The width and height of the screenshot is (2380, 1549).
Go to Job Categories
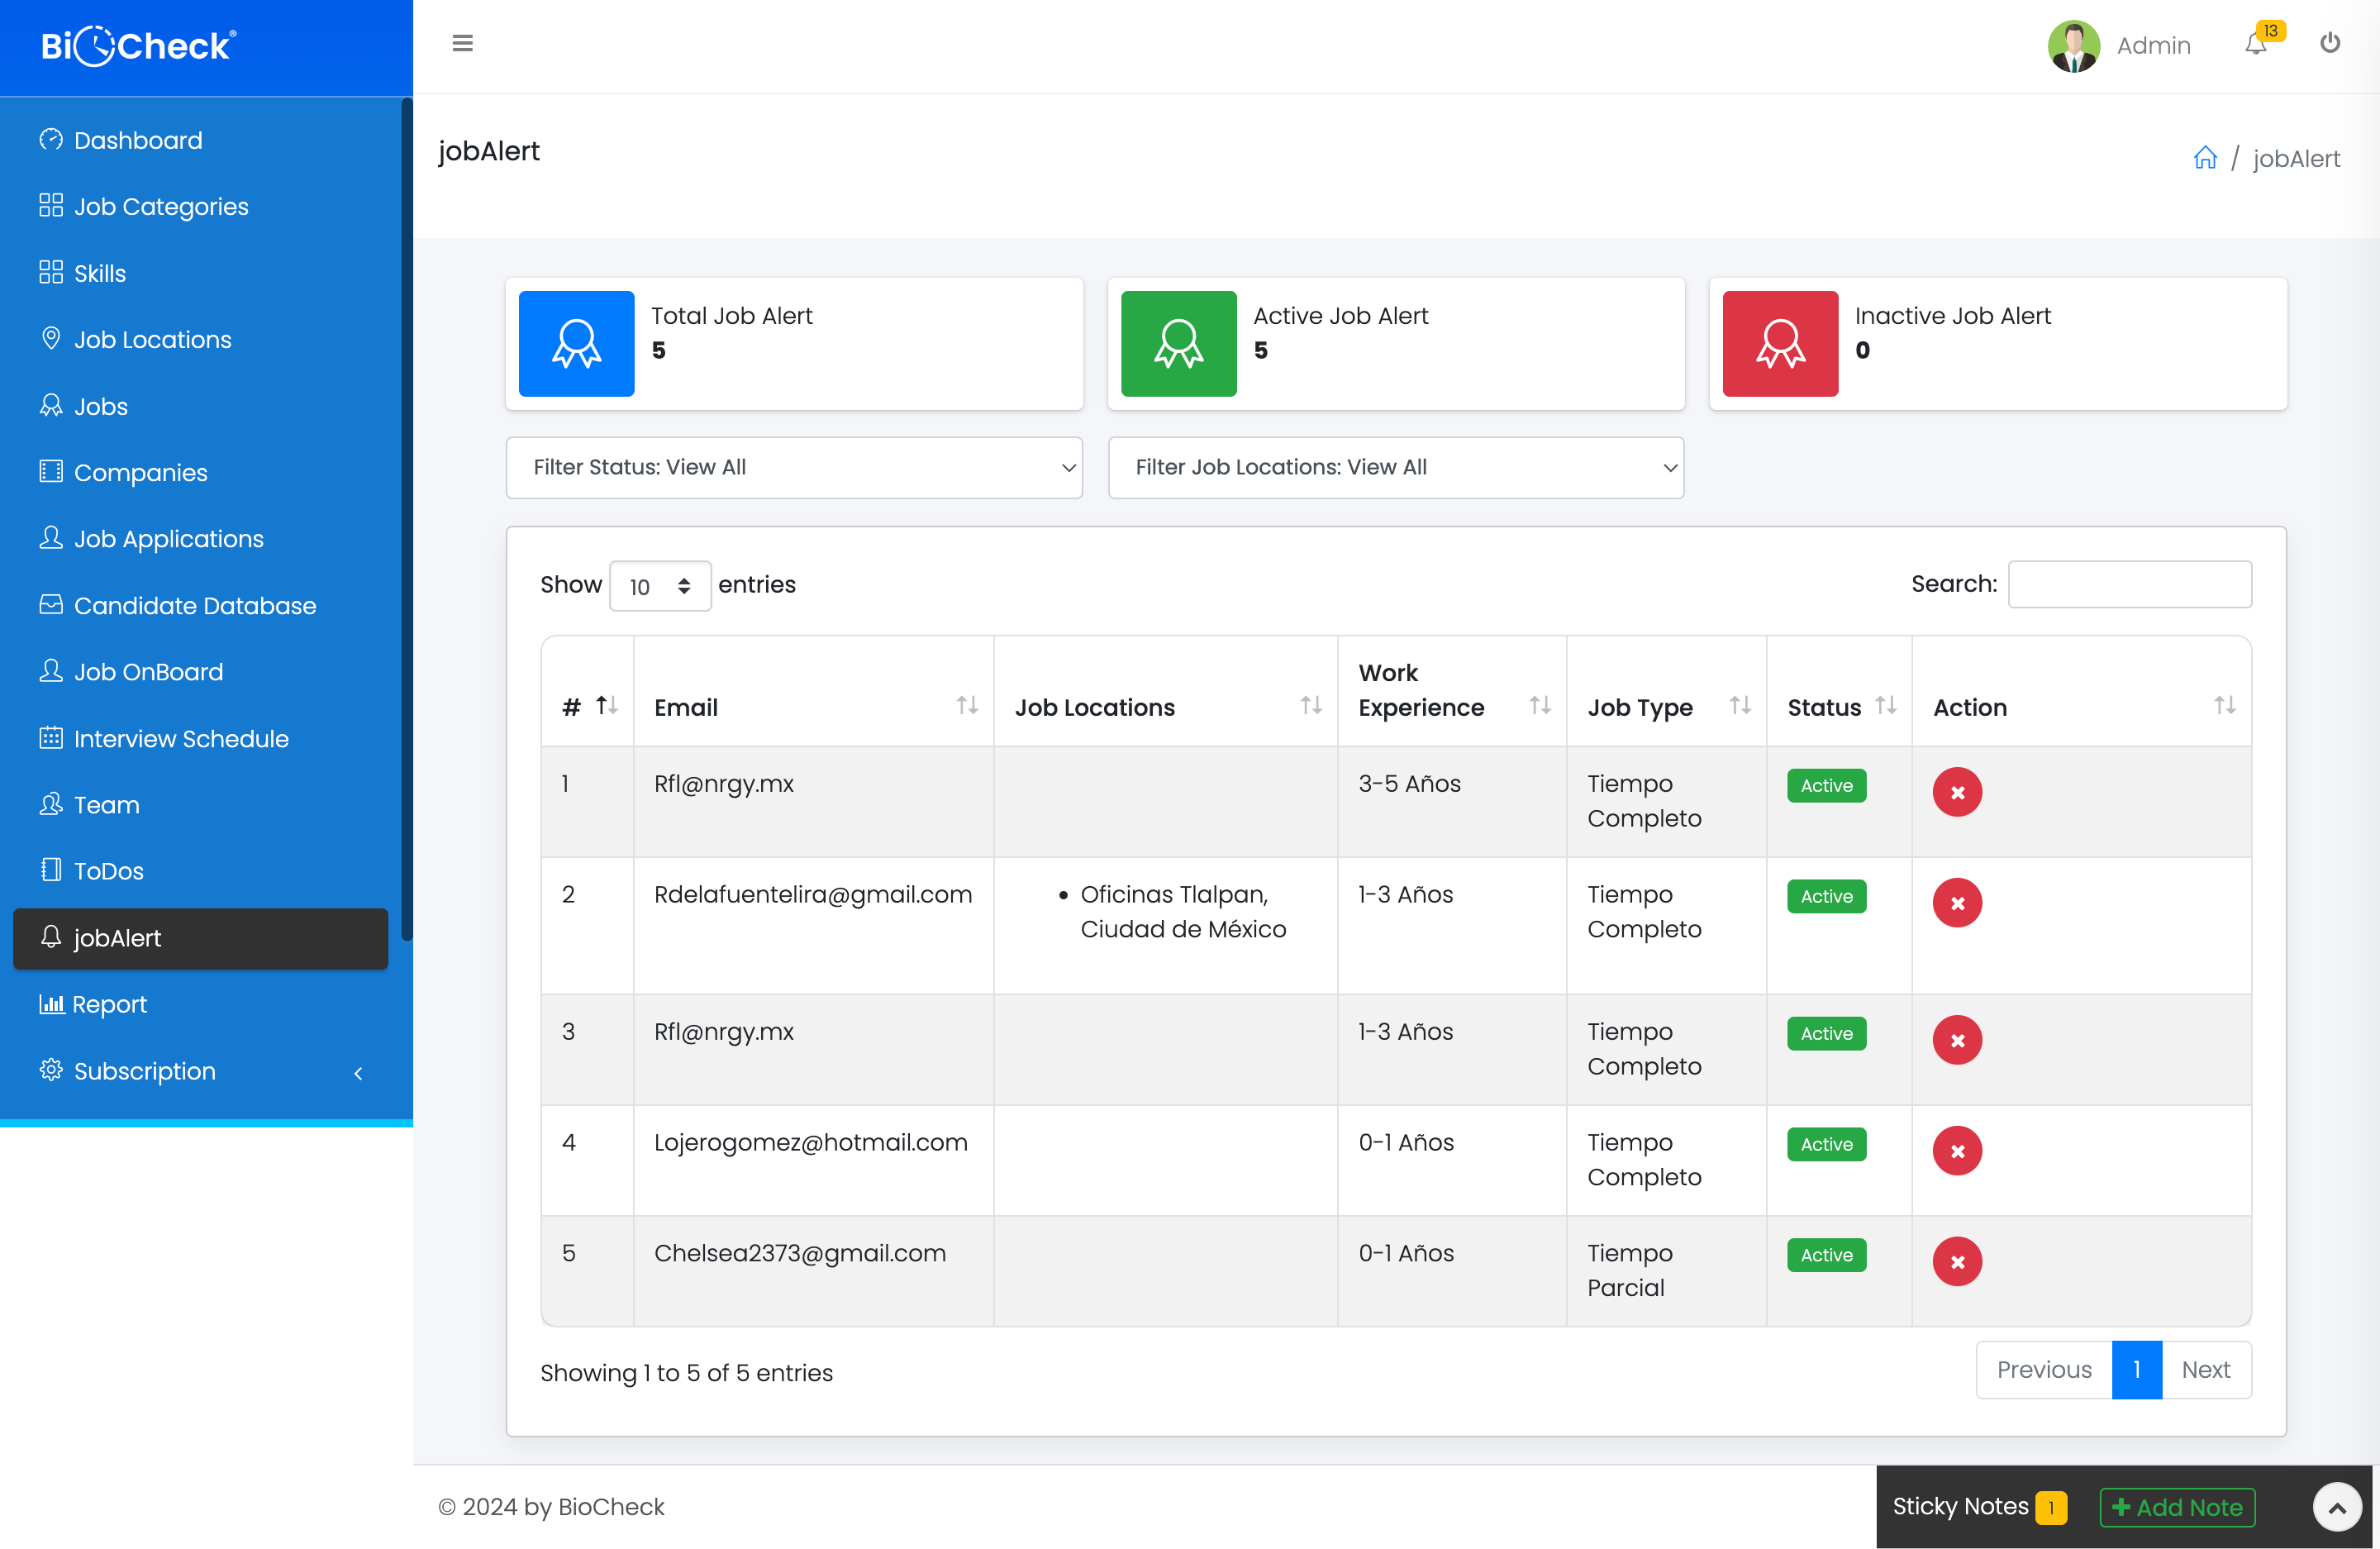(x=200, y=206)
